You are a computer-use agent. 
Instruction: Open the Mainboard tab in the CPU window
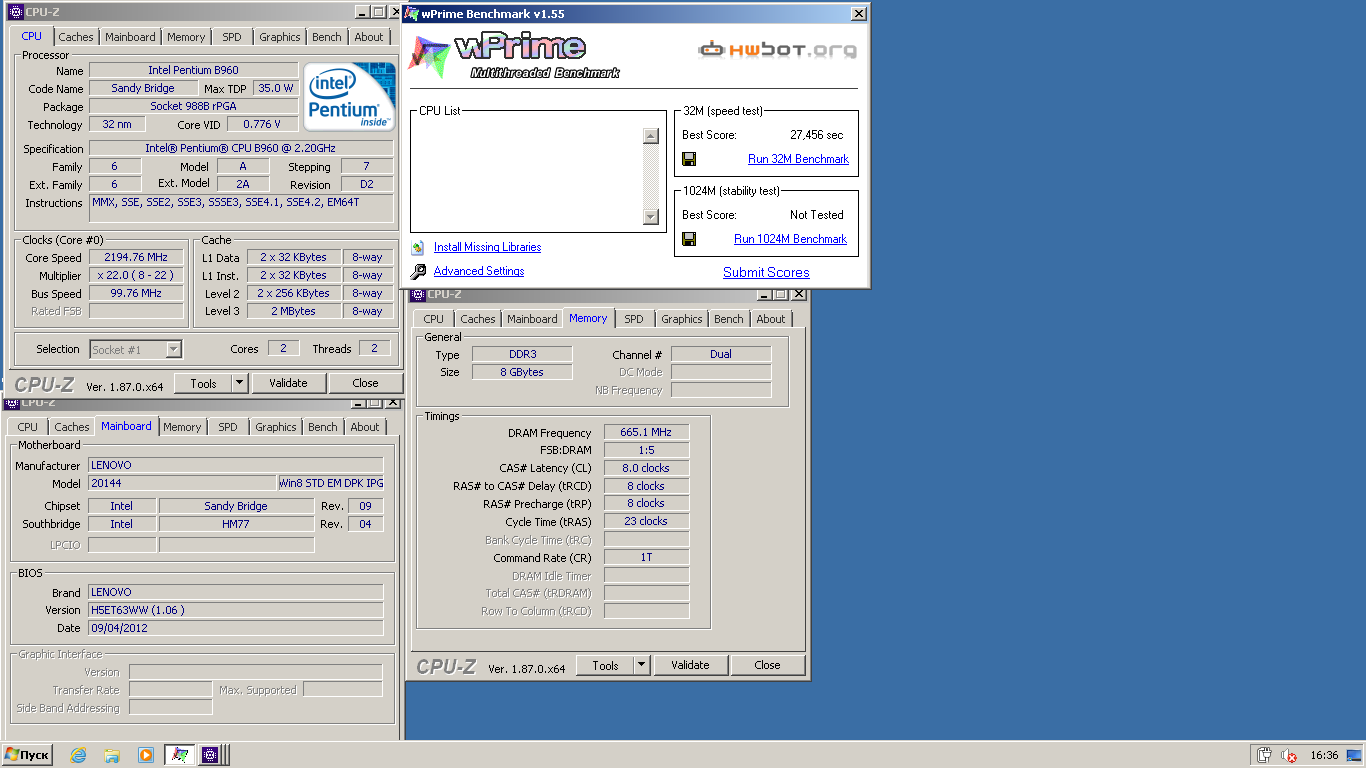[x=130, y=37]
